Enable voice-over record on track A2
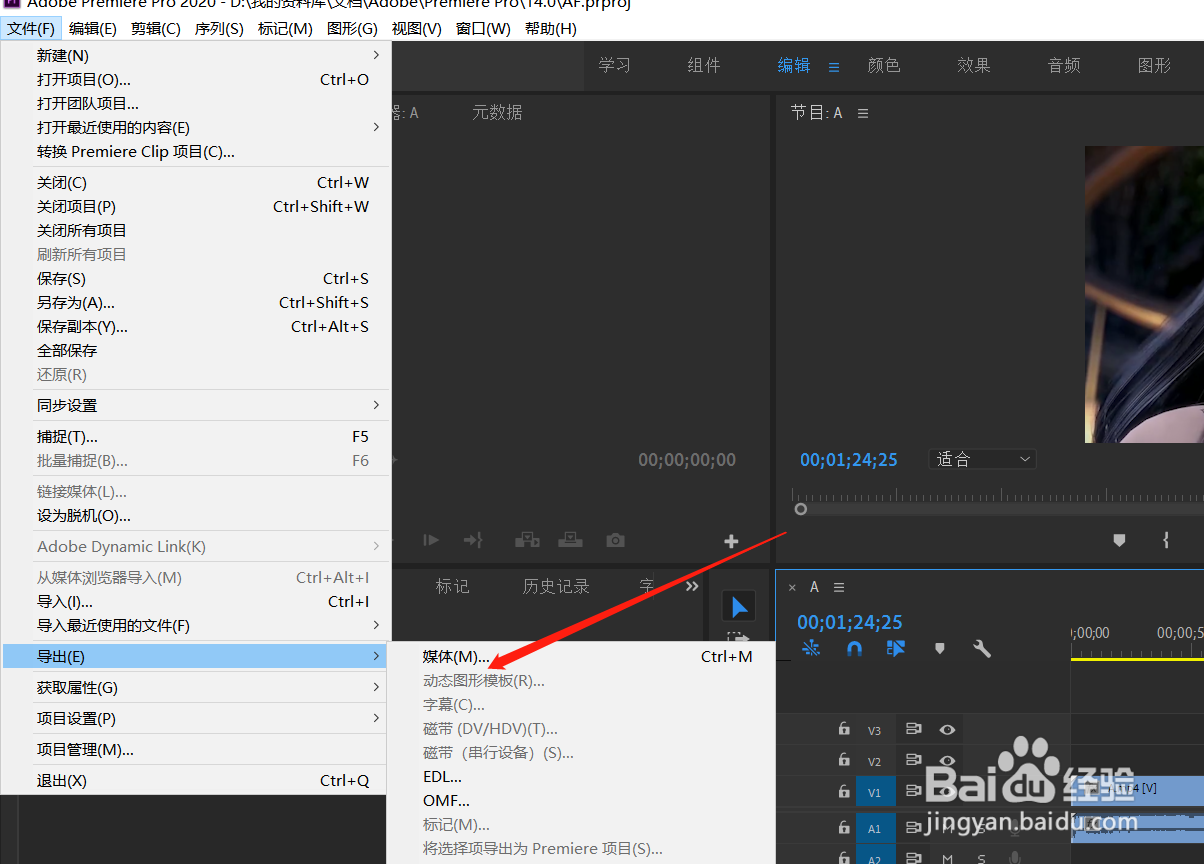Screen dimensions: 1204x864 click(1014, 858)
